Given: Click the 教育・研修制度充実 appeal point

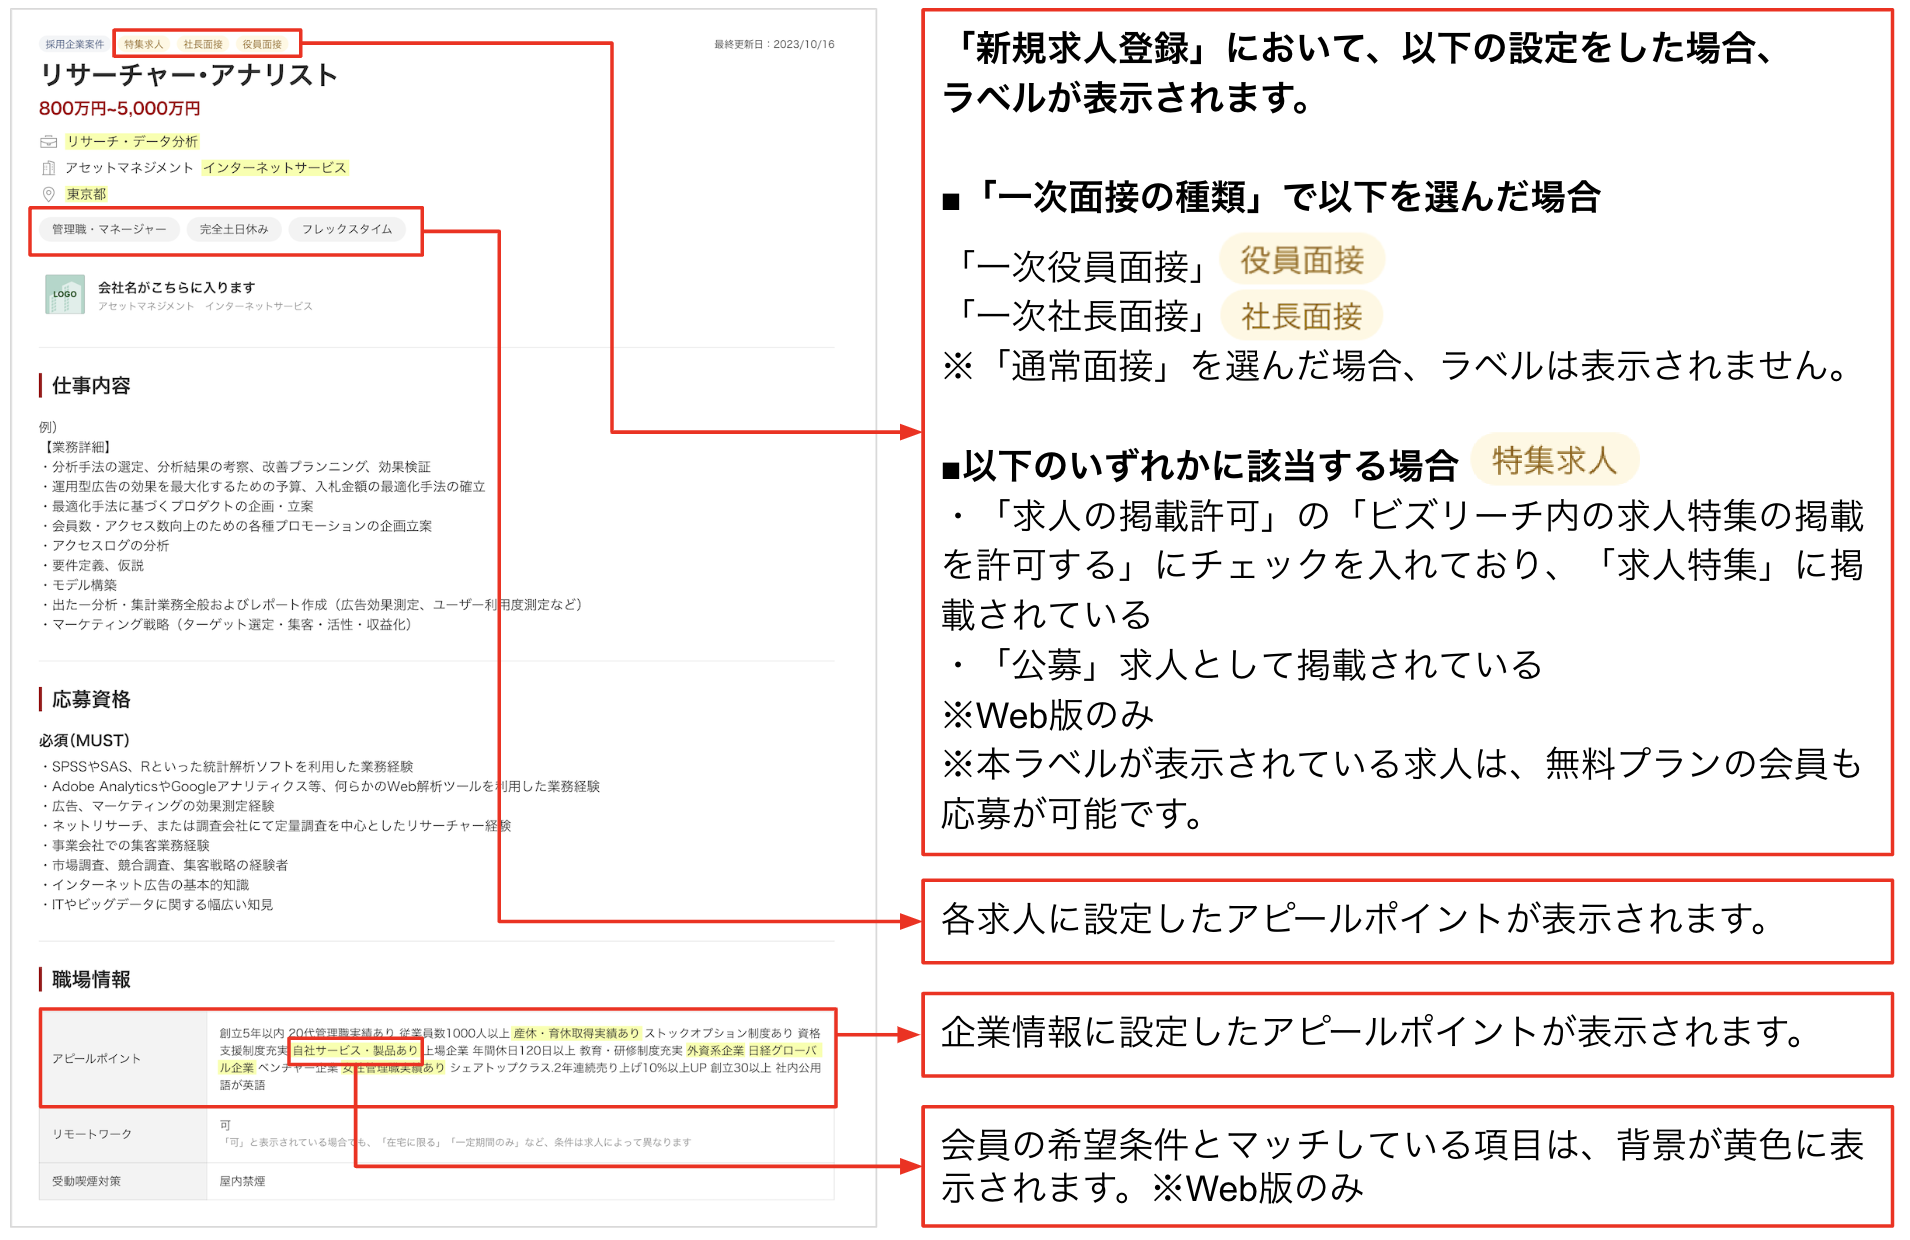Looking at the screenshot, I should point(631,1050).
